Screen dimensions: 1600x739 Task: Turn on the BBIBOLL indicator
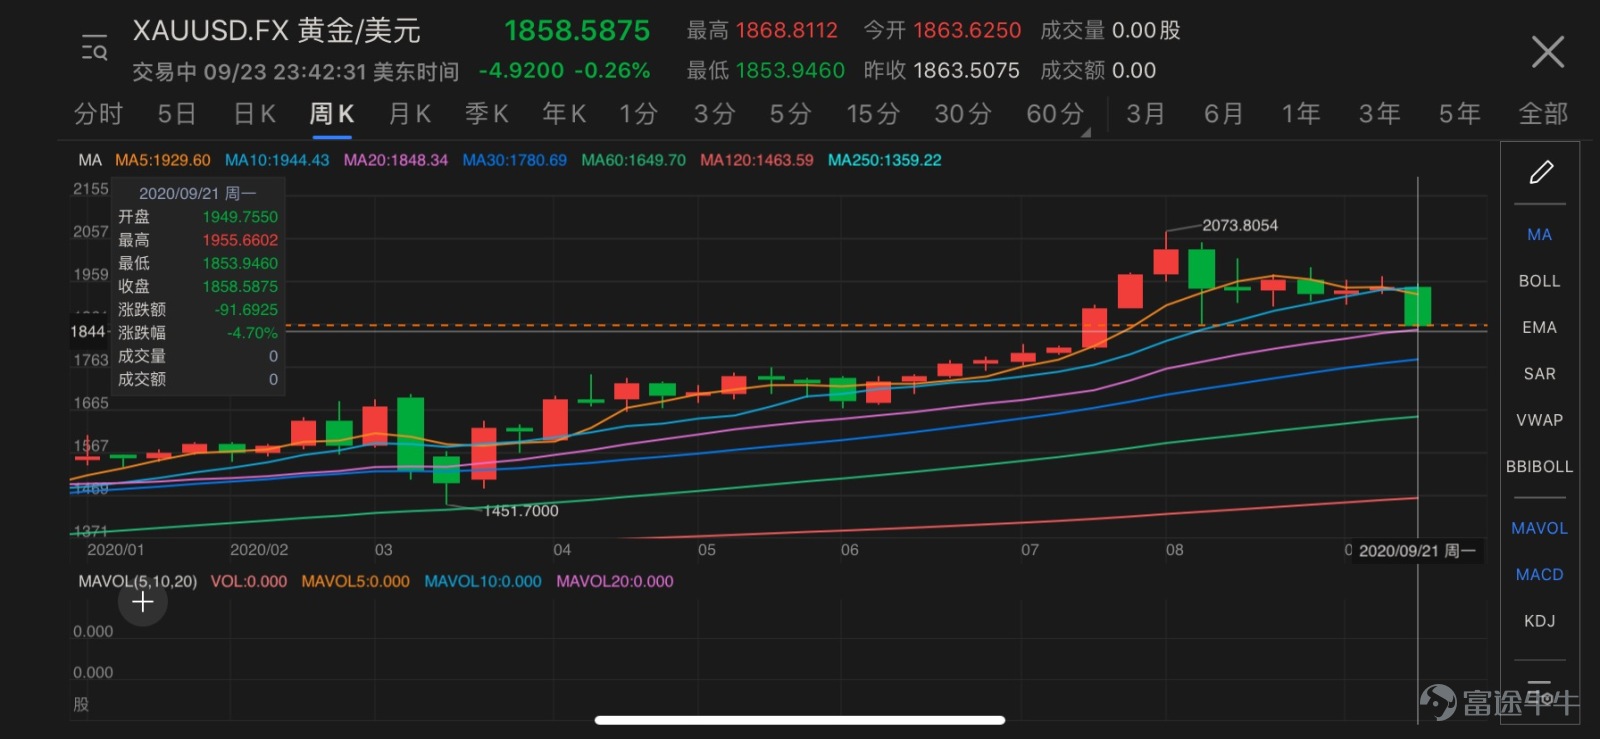pyautogui.click(x=1540, y=466)
